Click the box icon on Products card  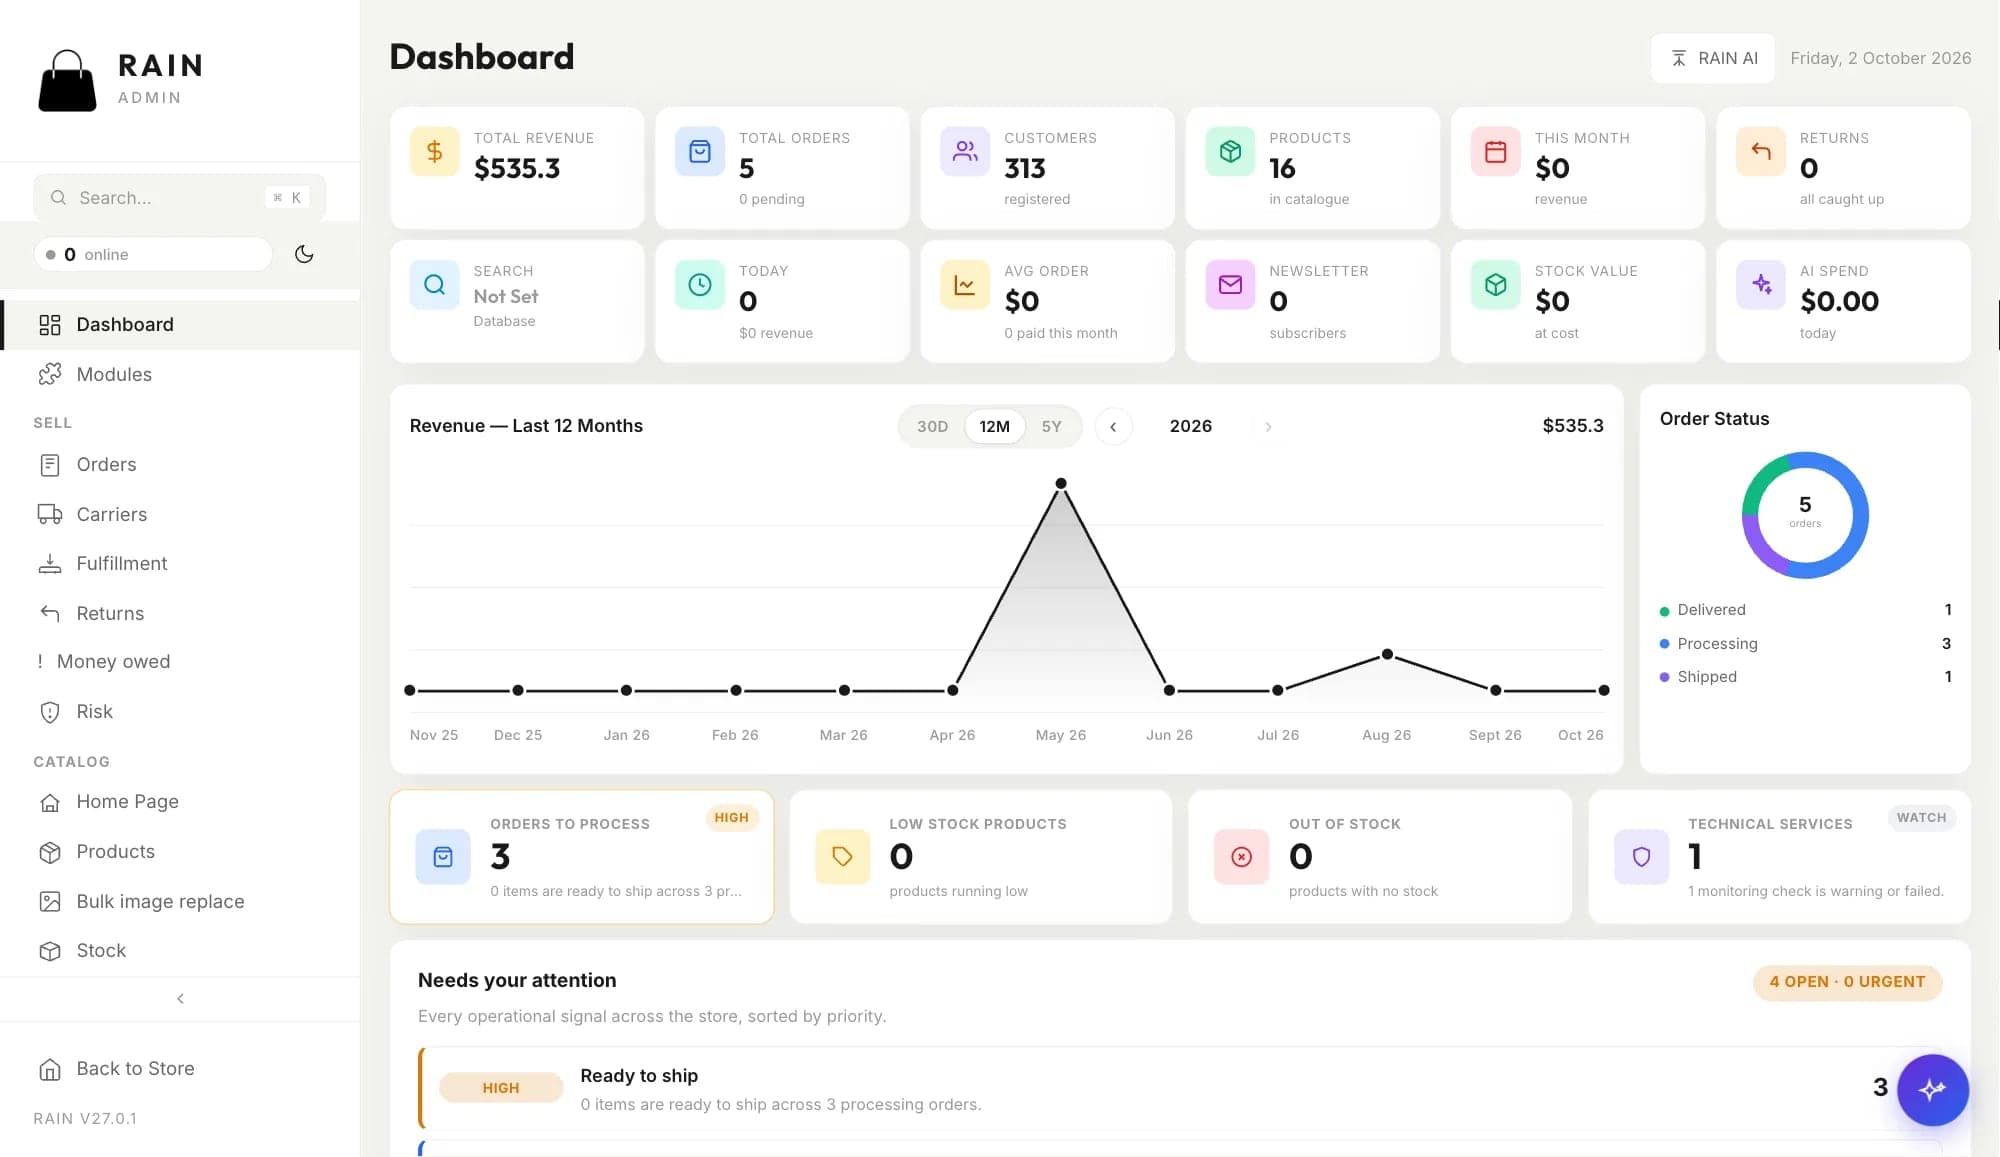(x=1230, y=151)
